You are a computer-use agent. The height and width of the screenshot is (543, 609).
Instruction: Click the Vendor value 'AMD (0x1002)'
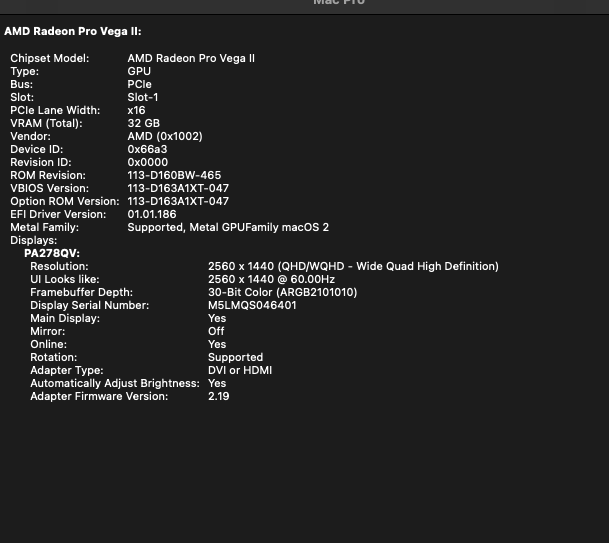[x=165, y=136]
